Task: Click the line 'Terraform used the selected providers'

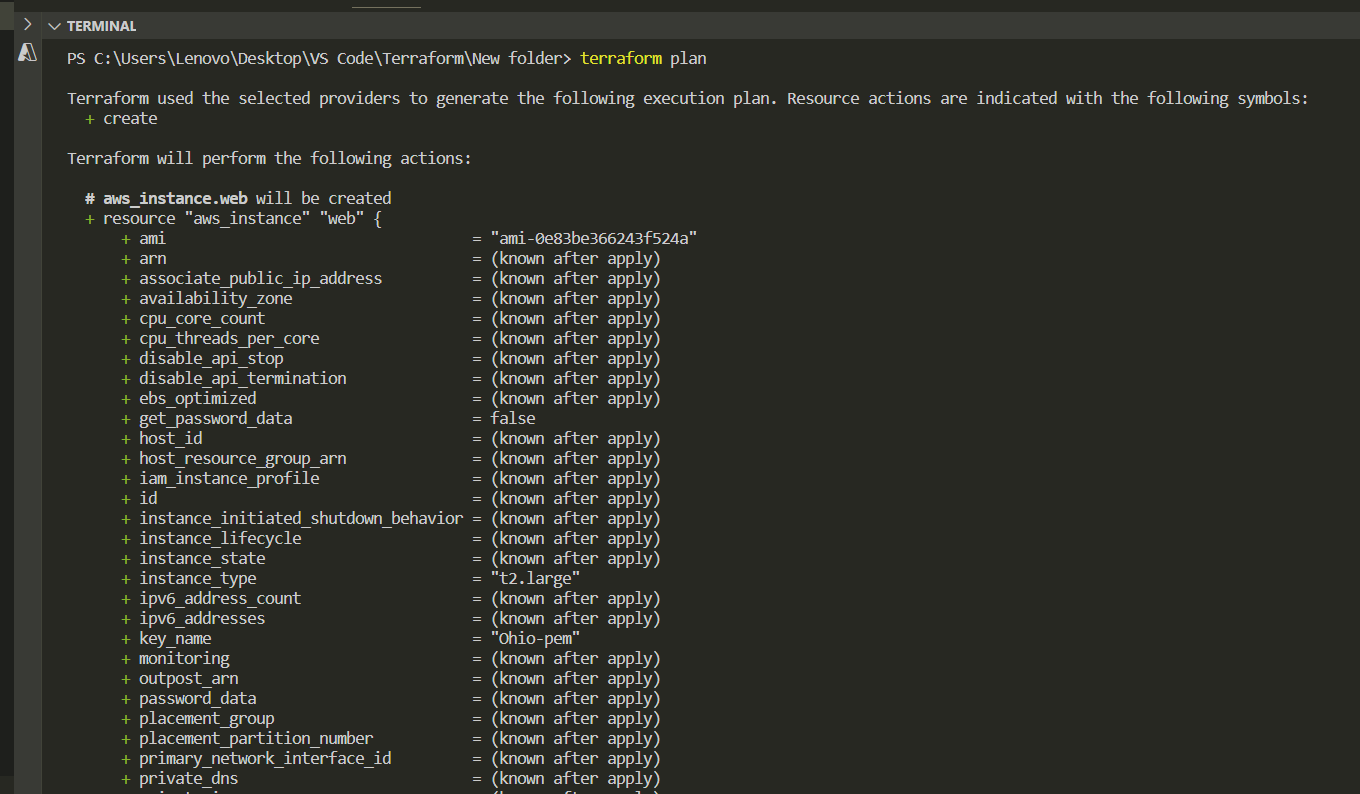Action: pyautogui.click(x=688, y=98)
